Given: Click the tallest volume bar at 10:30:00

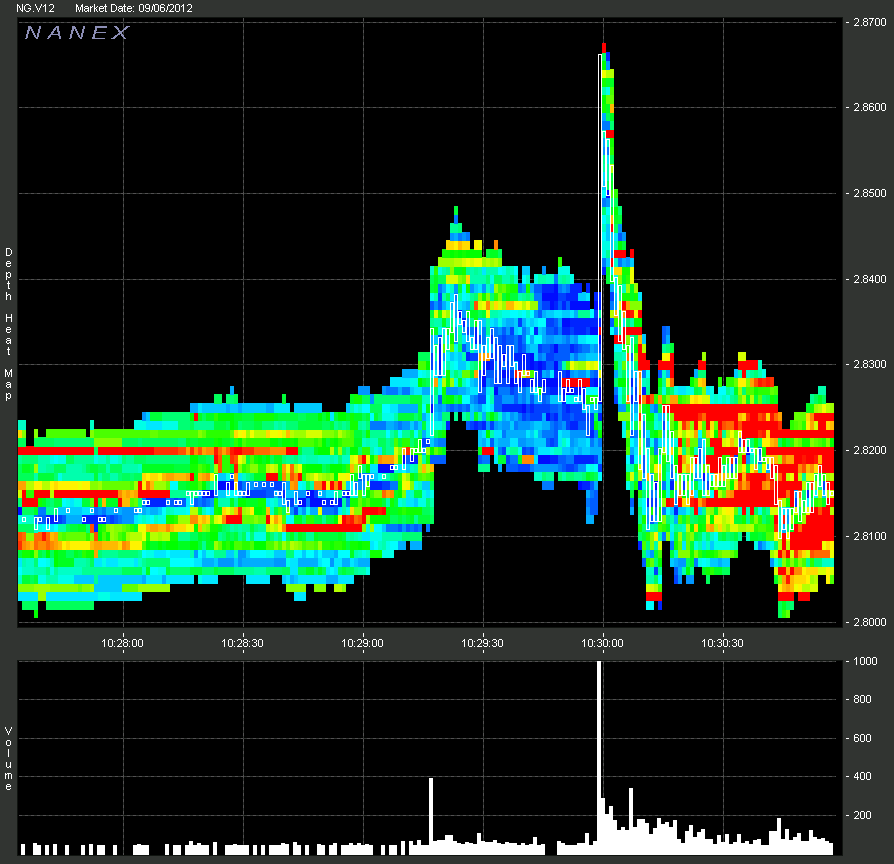Looking at the screenshot, I should tap(599, 757).
